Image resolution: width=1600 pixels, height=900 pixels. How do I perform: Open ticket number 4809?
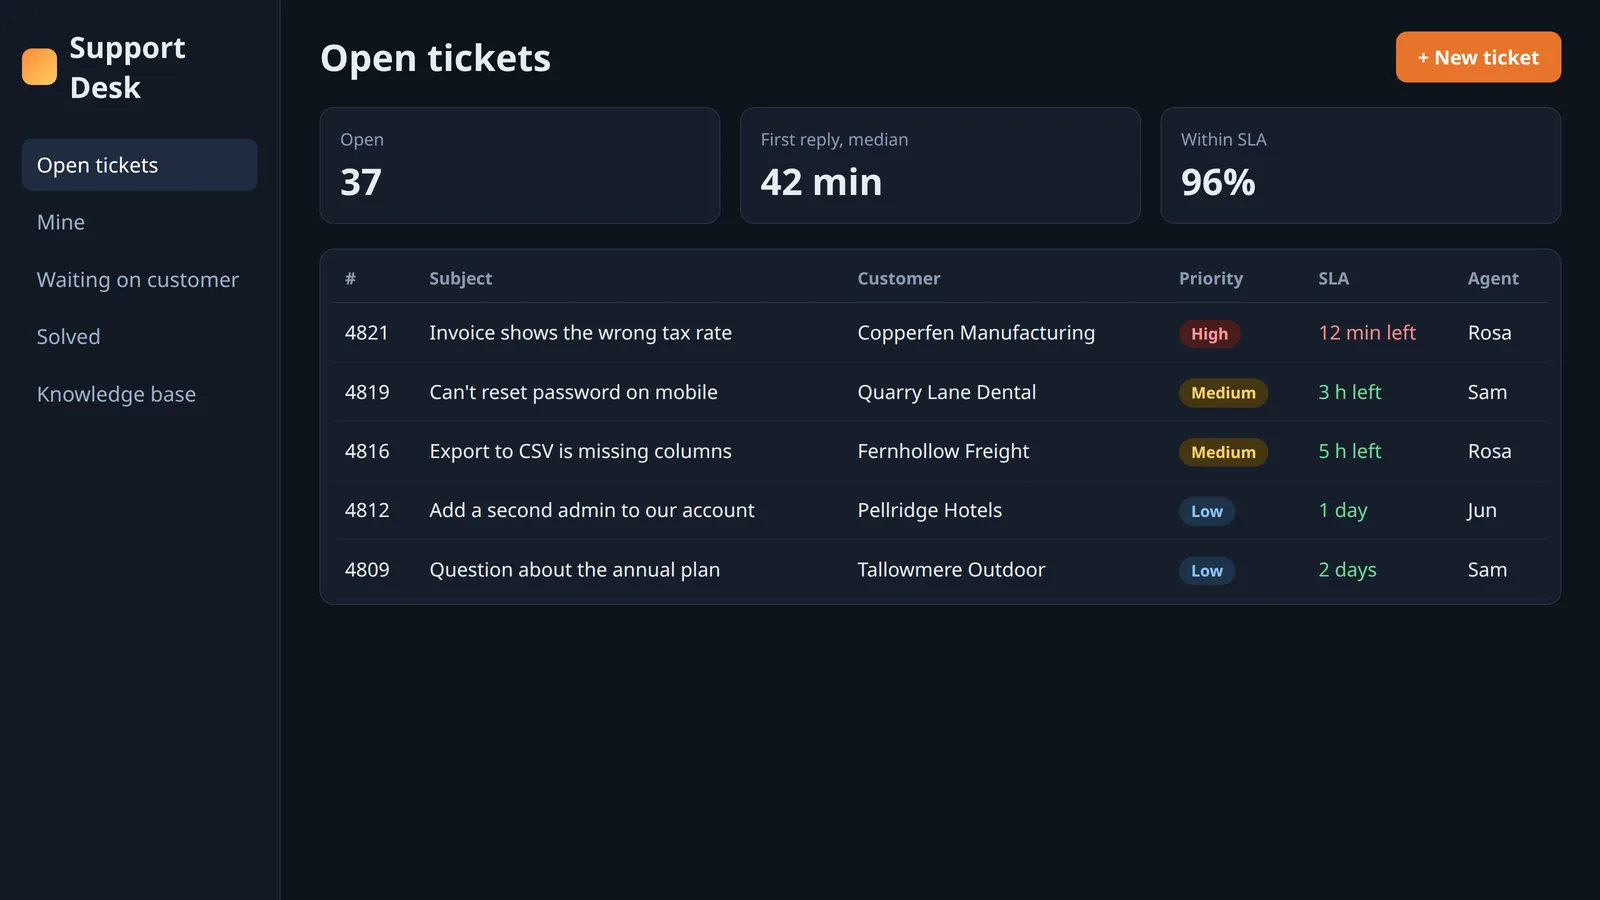(367, 570)
